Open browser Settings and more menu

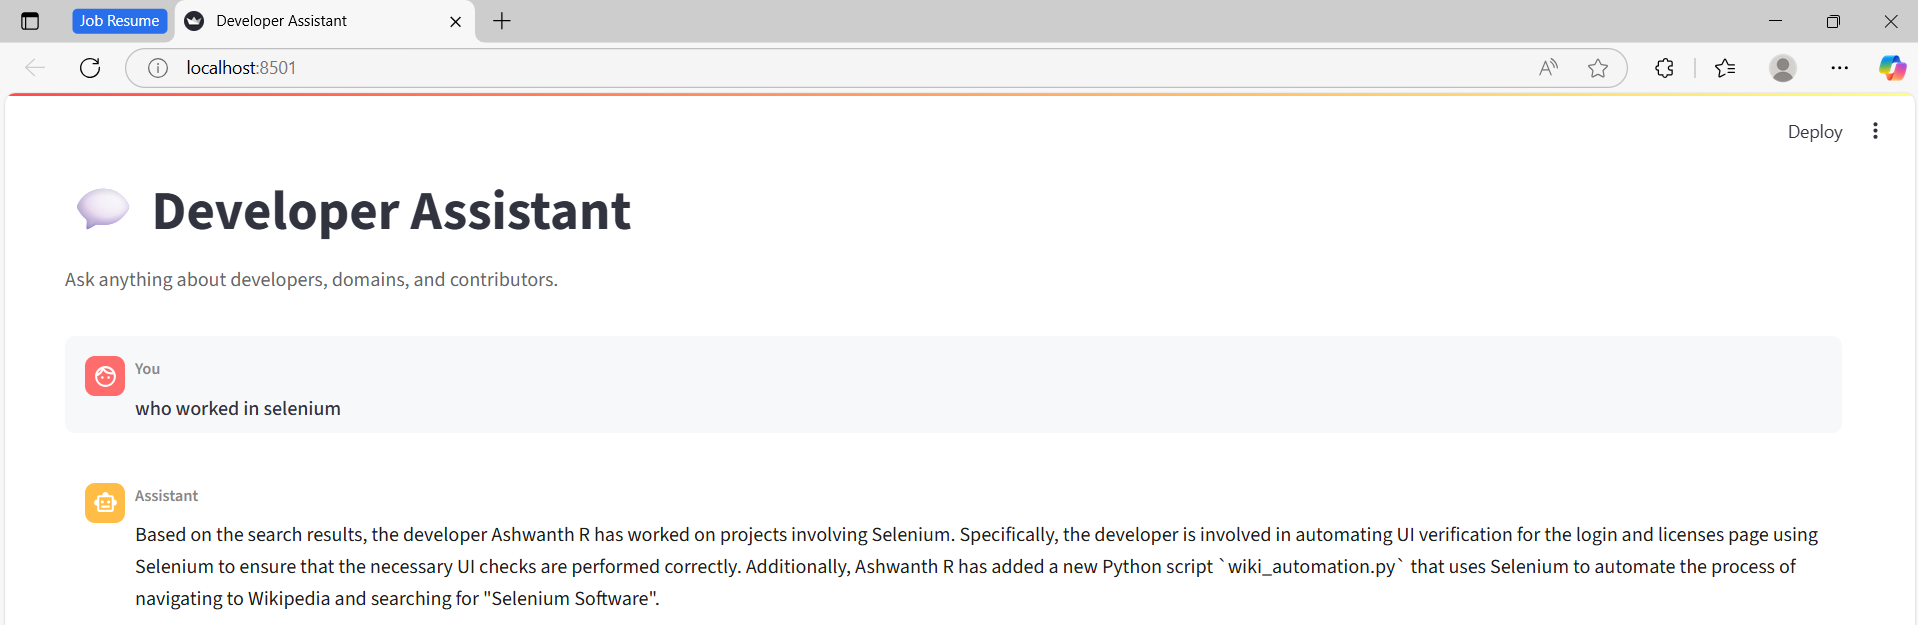coord(1839,68)
